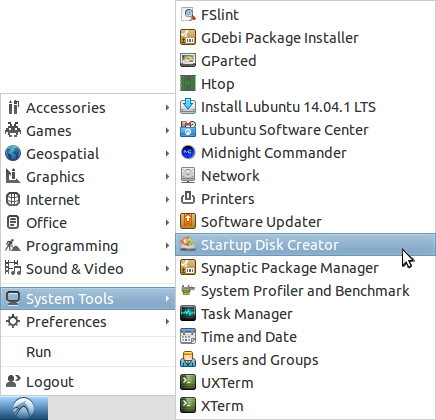Open the Internet category
Image resolution: width=436 pixels, height=420 pixels.
coord(88,200)
